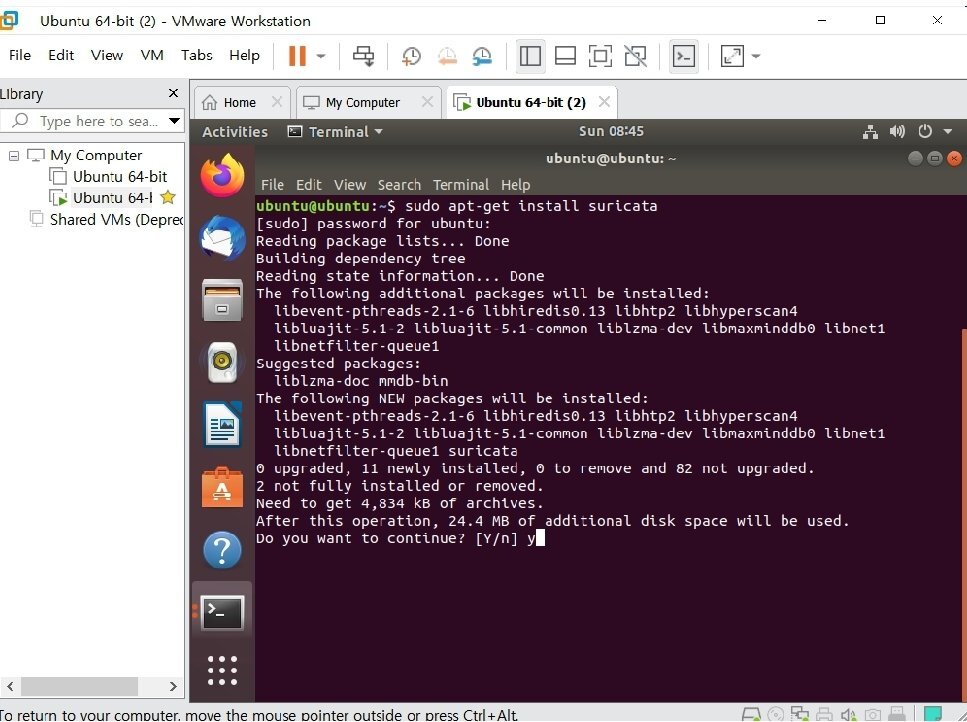Click the Terminal icon in the dock
This screenshot has height=722, width=967.
[222, 612]
